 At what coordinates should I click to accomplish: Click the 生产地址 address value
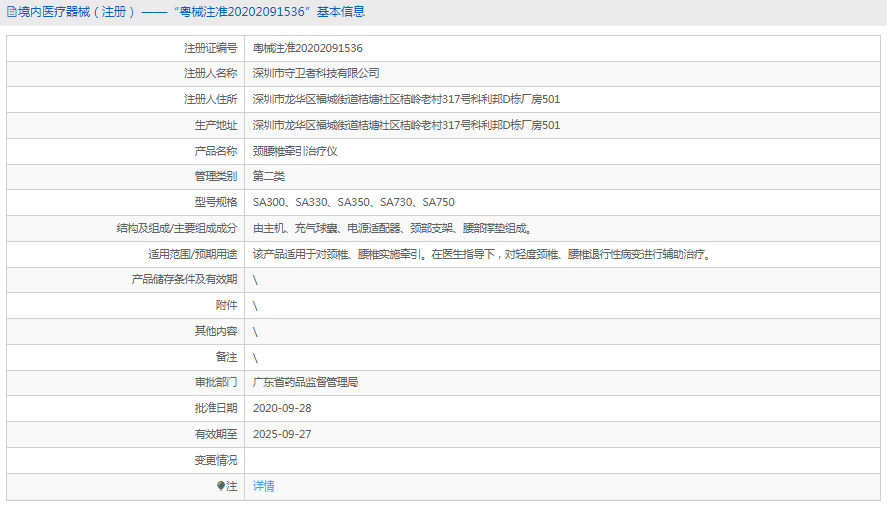coord(406,125)
